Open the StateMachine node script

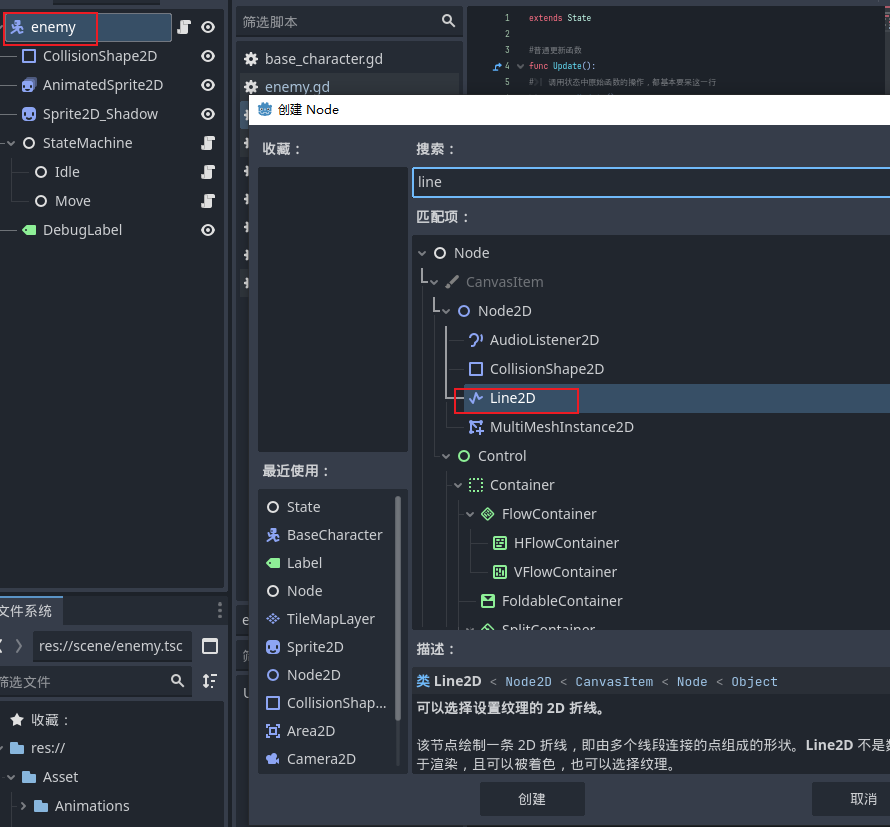[208, 143]
